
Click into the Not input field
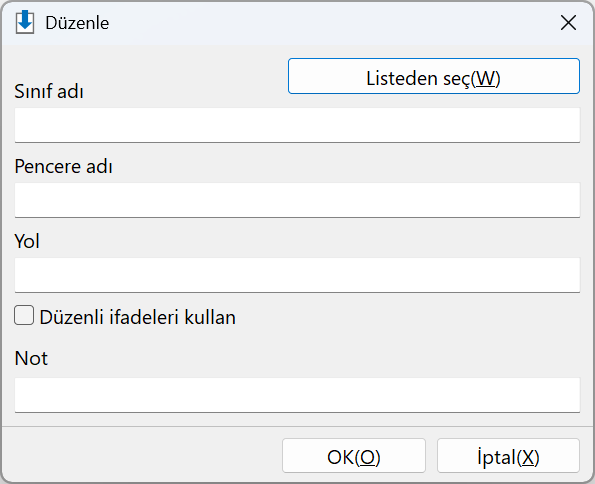tap(297, 395)
